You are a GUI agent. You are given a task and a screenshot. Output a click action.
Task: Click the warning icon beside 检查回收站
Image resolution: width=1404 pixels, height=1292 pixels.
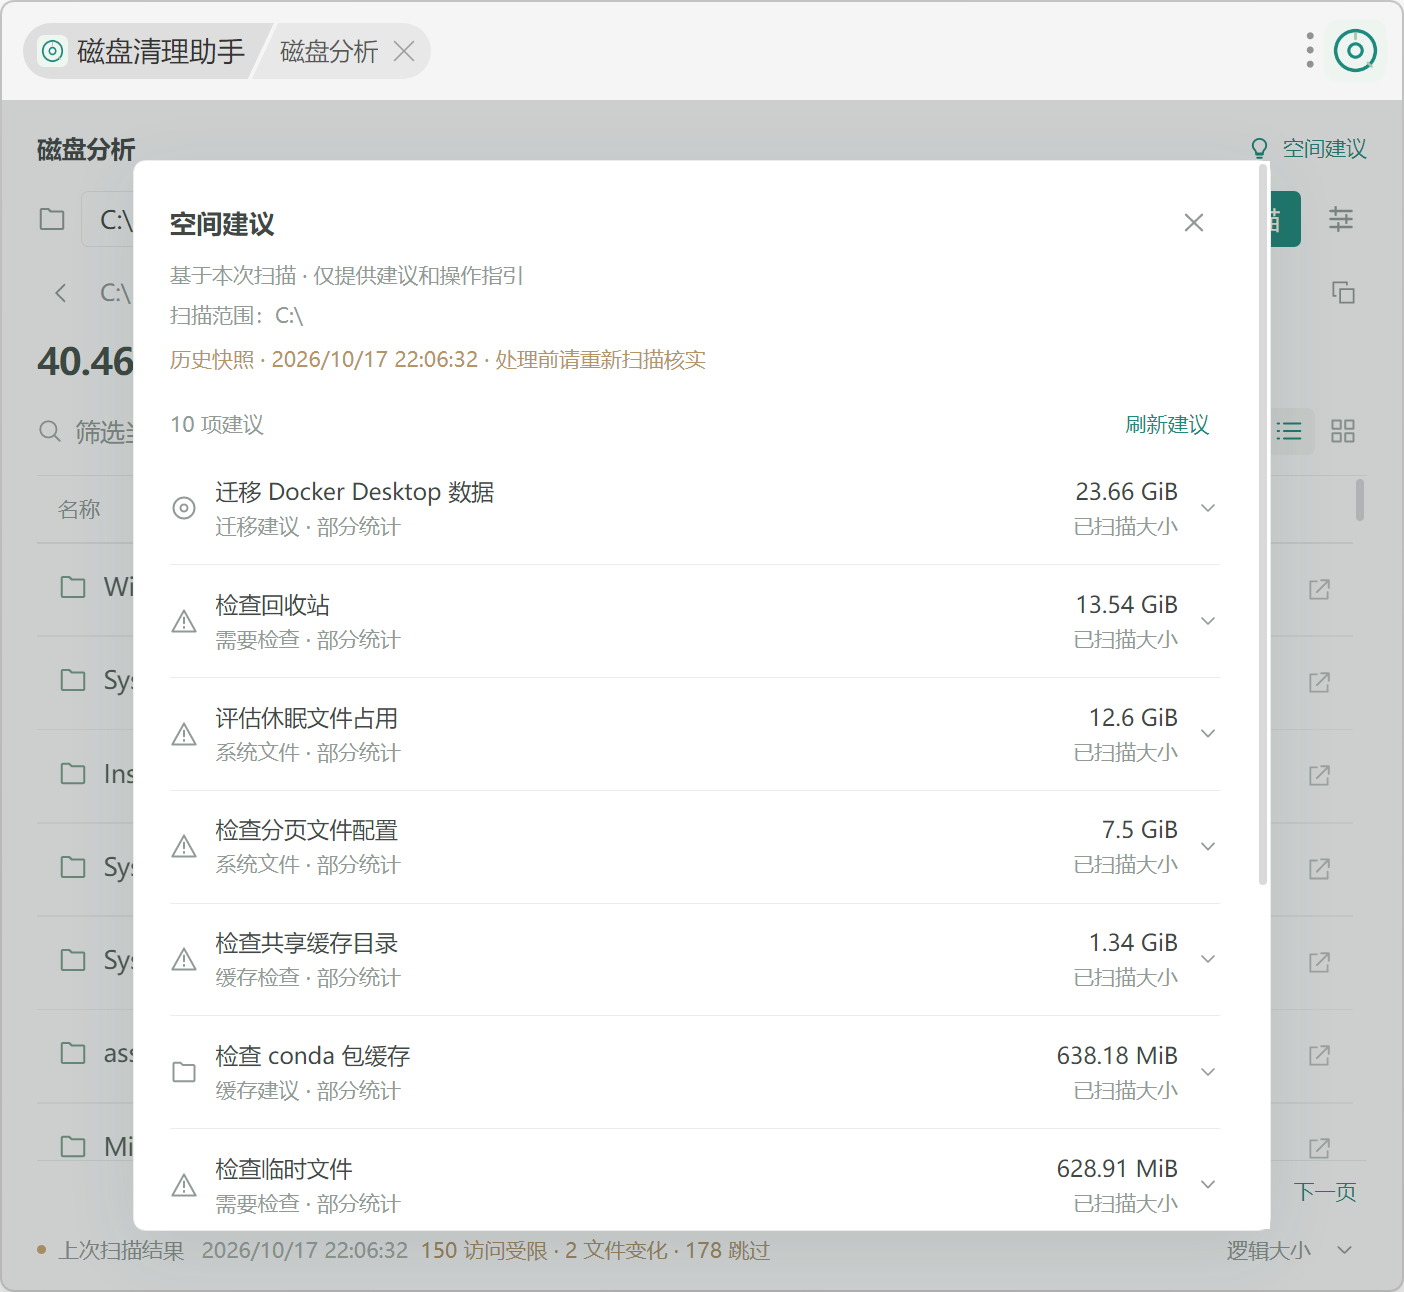coord(184,621)
